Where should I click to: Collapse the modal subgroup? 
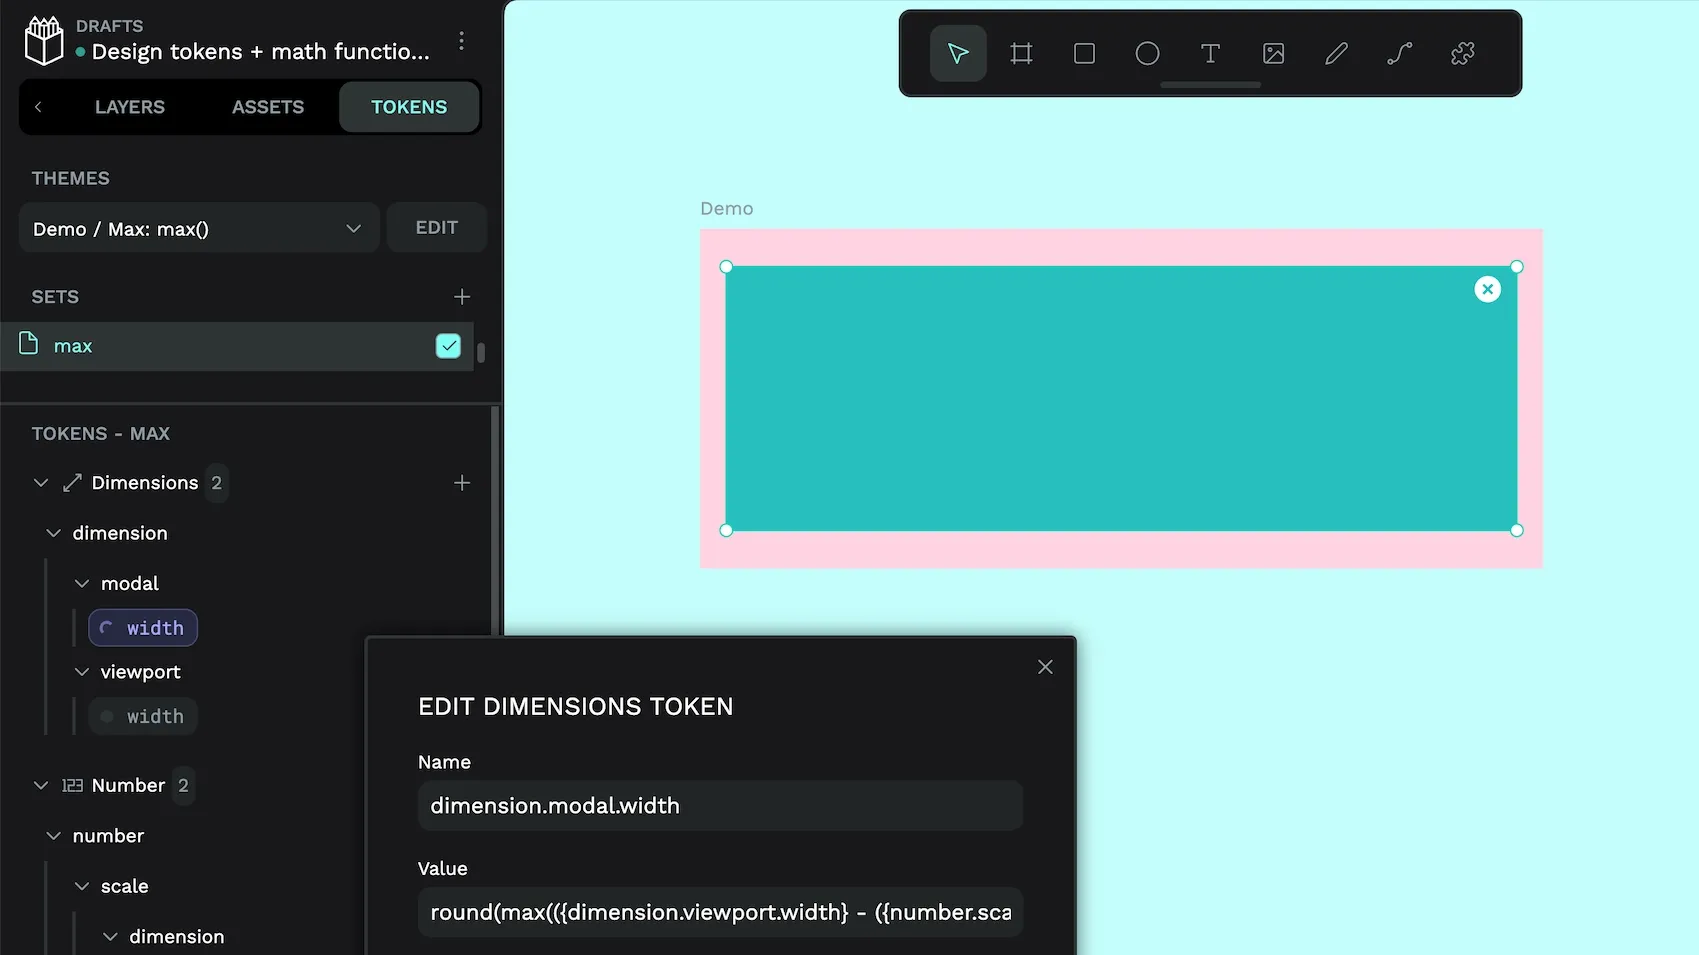(82, 583)
